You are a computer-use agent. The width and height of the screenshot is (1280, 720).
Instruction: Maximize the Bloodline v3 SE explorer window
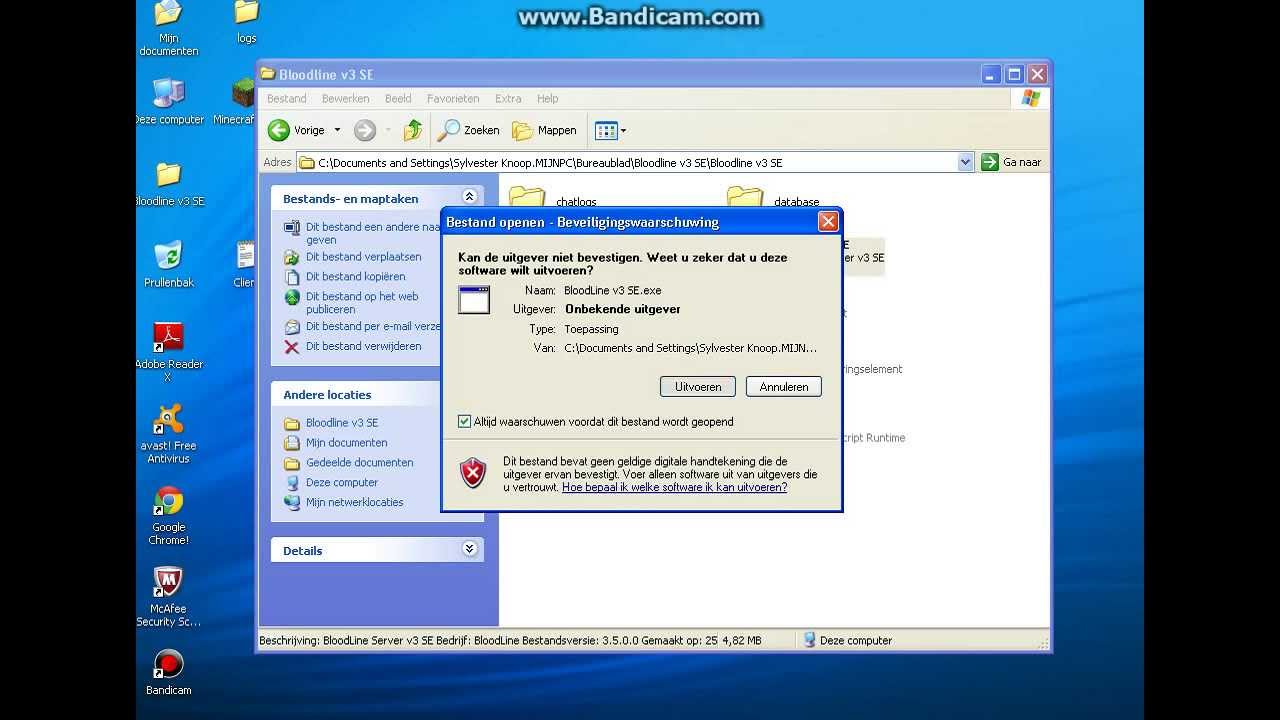(1014, 74)
